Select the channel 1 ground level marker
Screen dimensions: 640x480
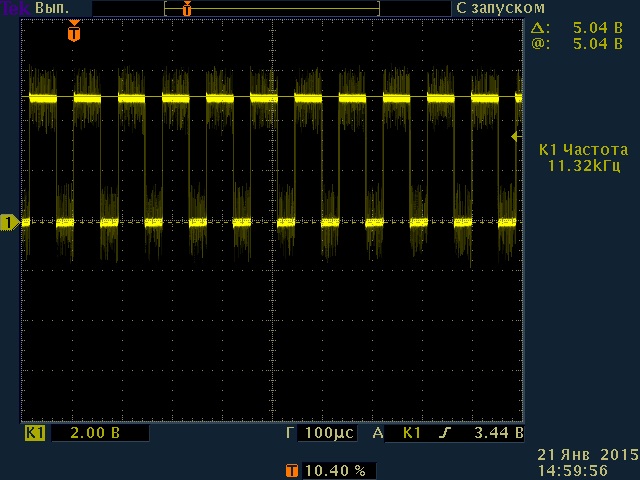click(10, 222)
